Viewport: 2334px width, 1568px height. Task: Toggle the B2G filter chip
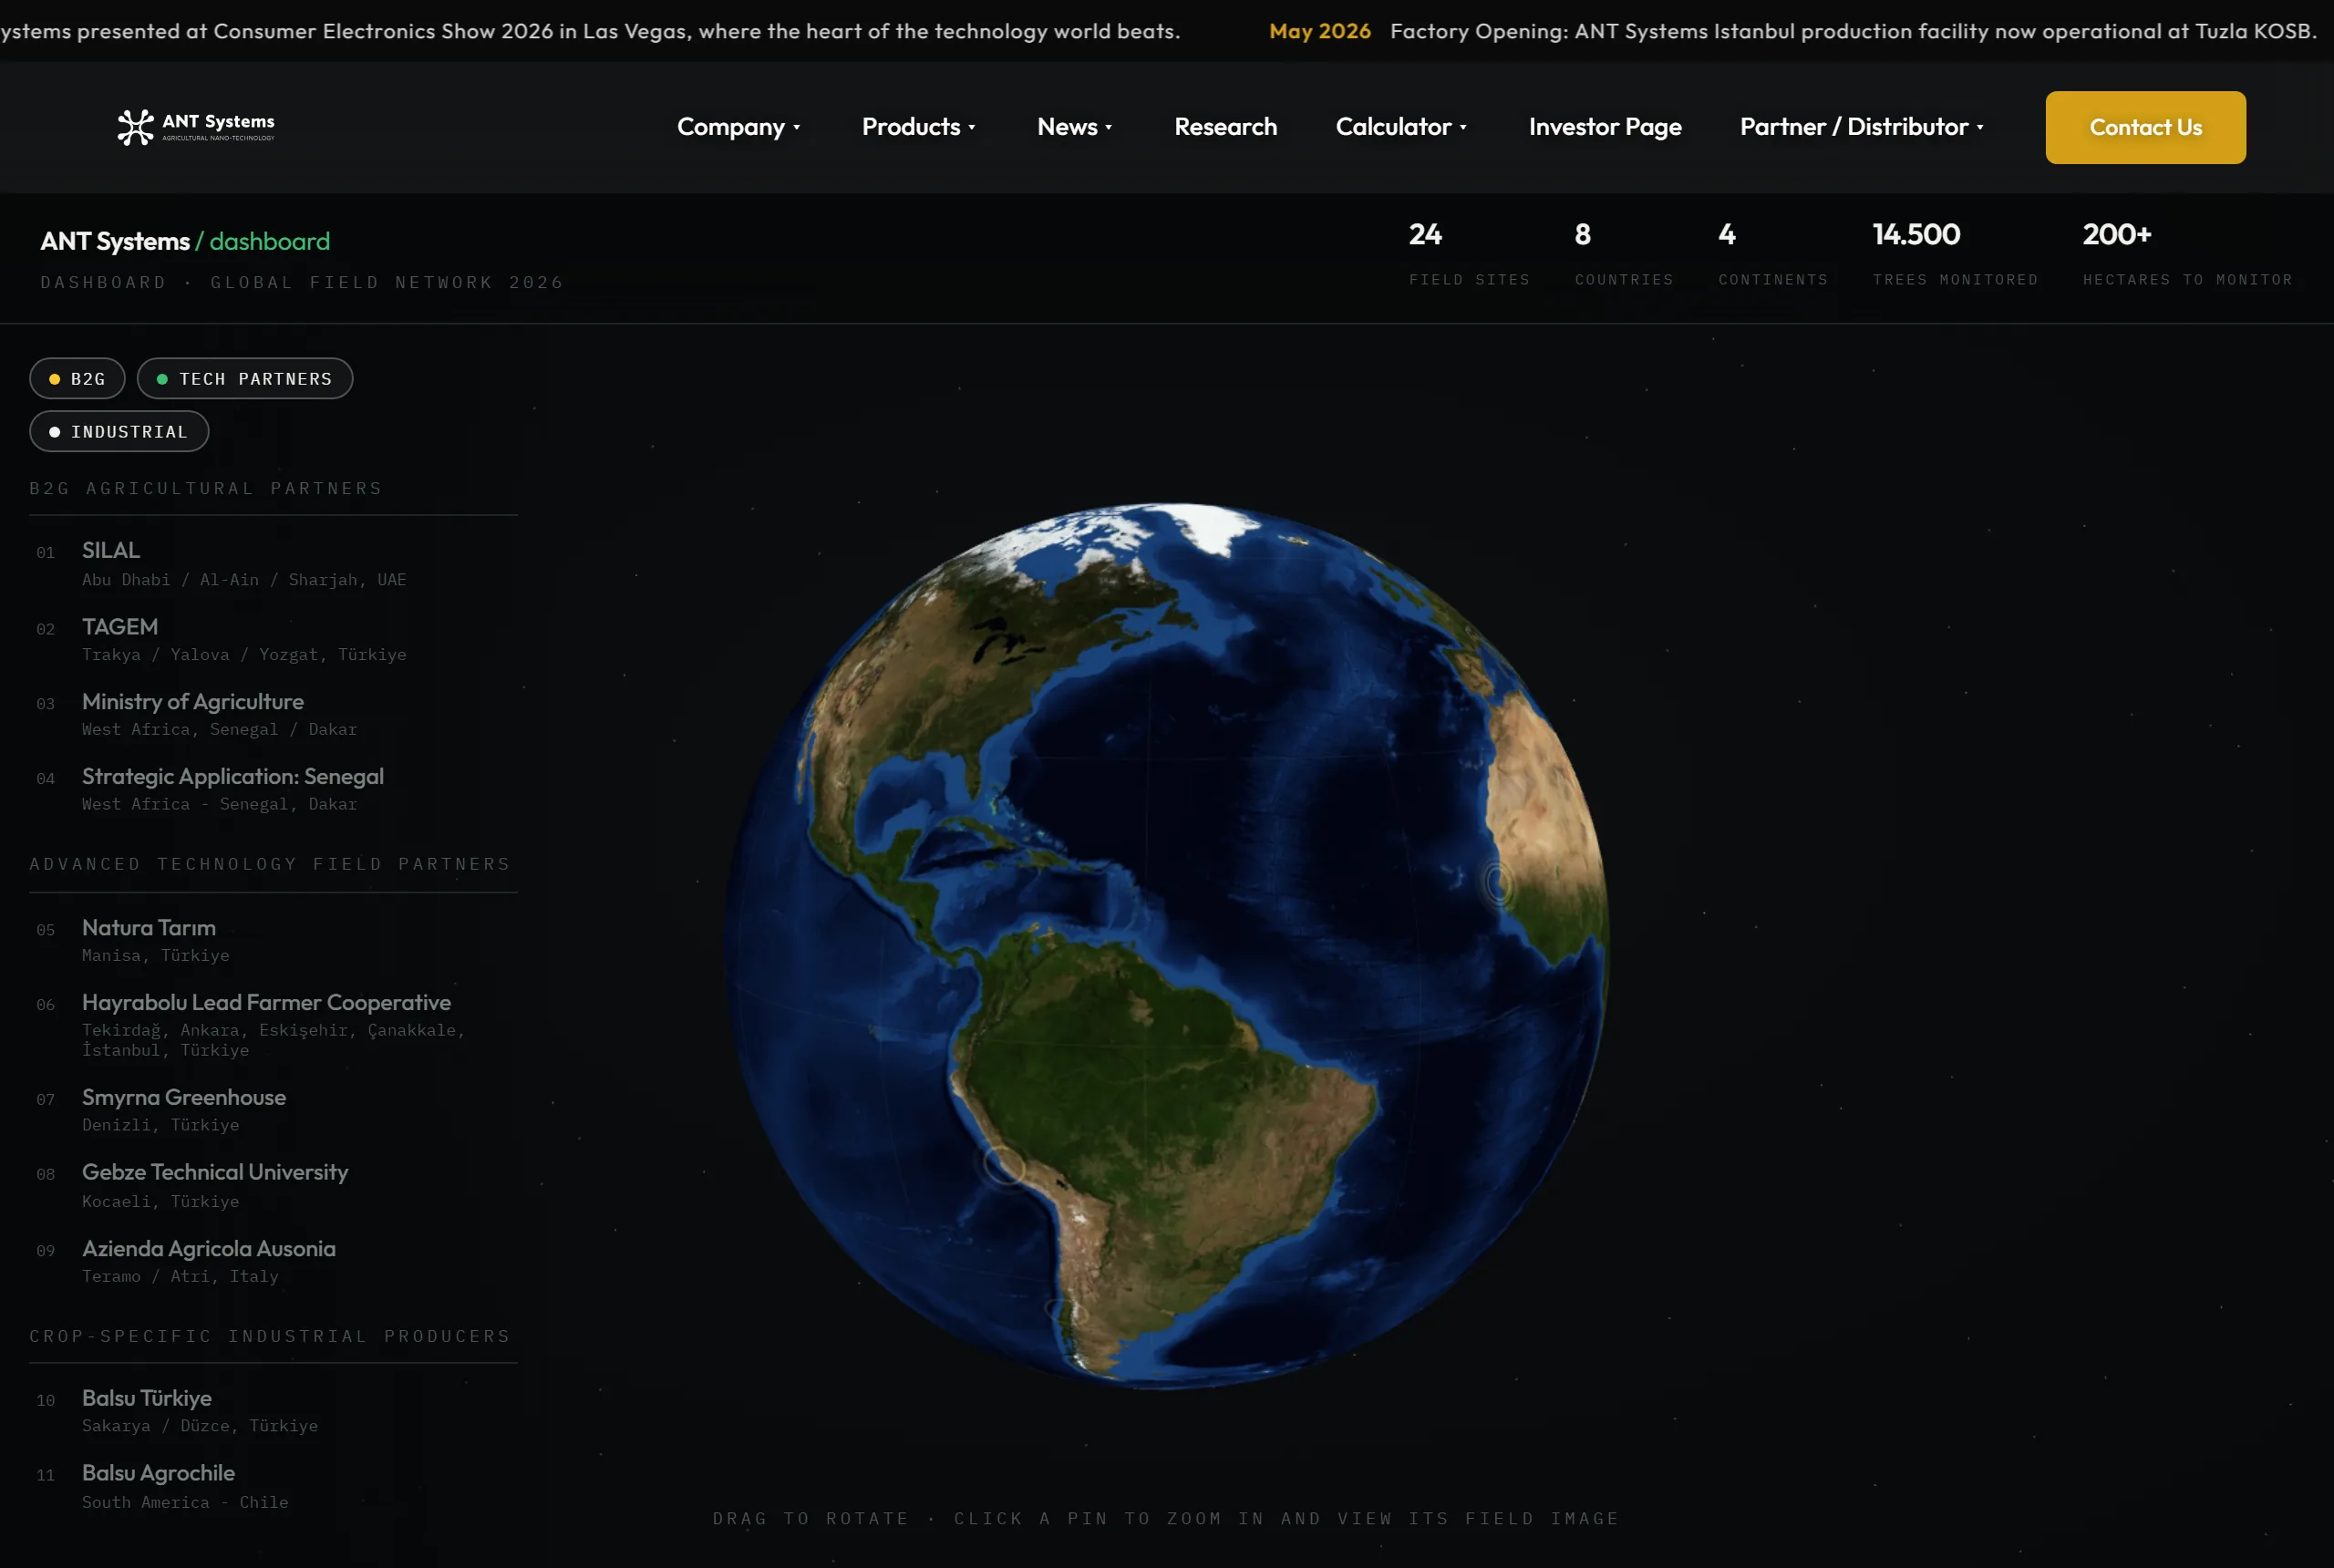(77, 378)
